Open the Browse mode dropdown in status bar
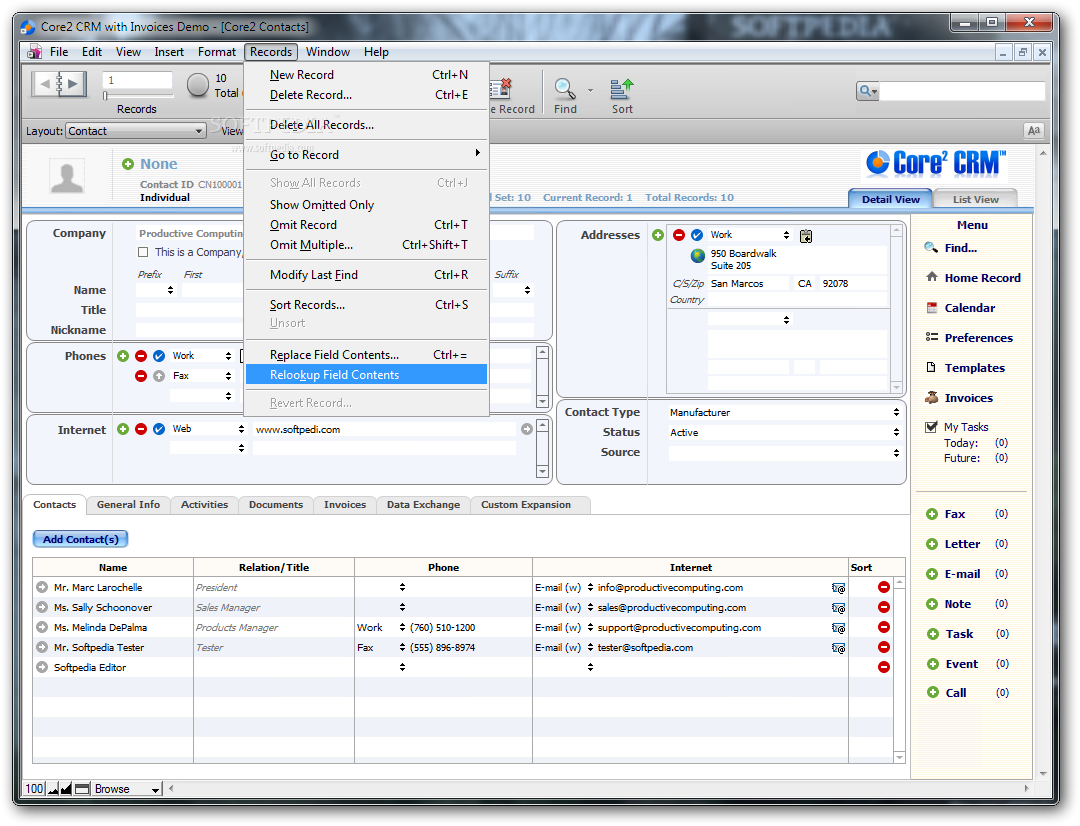The image size is (1080, 826). point(126,789)
